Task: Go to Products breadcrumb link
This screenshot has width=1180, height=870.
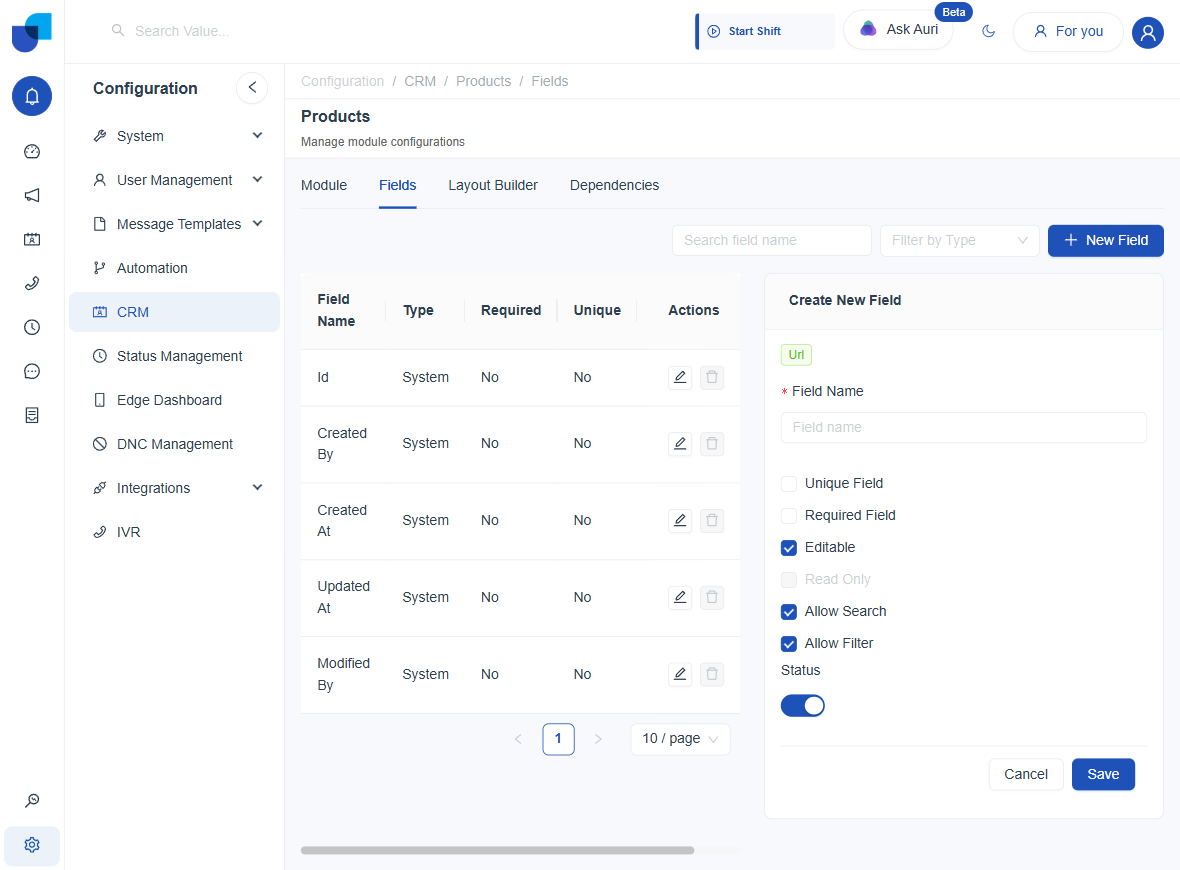Action: pyautogui.click(x=483, y=81)
